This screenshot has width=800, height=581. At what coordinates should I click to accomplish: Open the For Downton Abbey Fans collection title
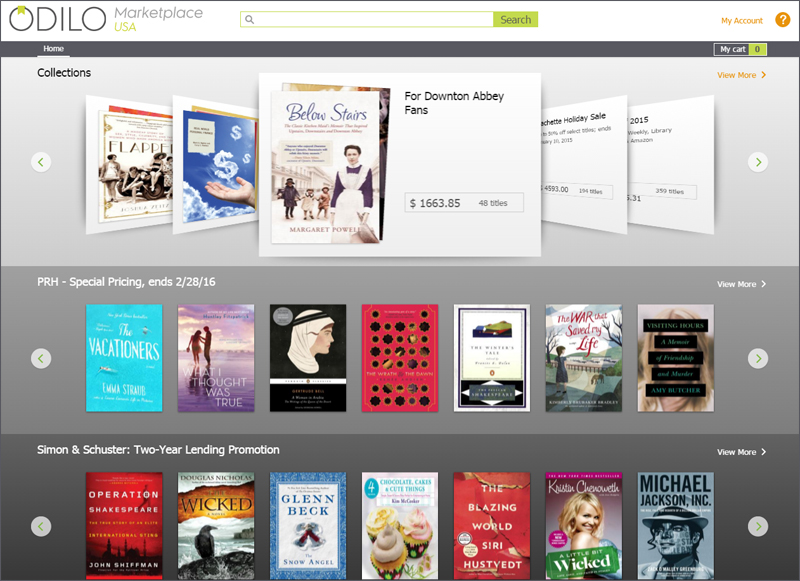click(454, 103)
